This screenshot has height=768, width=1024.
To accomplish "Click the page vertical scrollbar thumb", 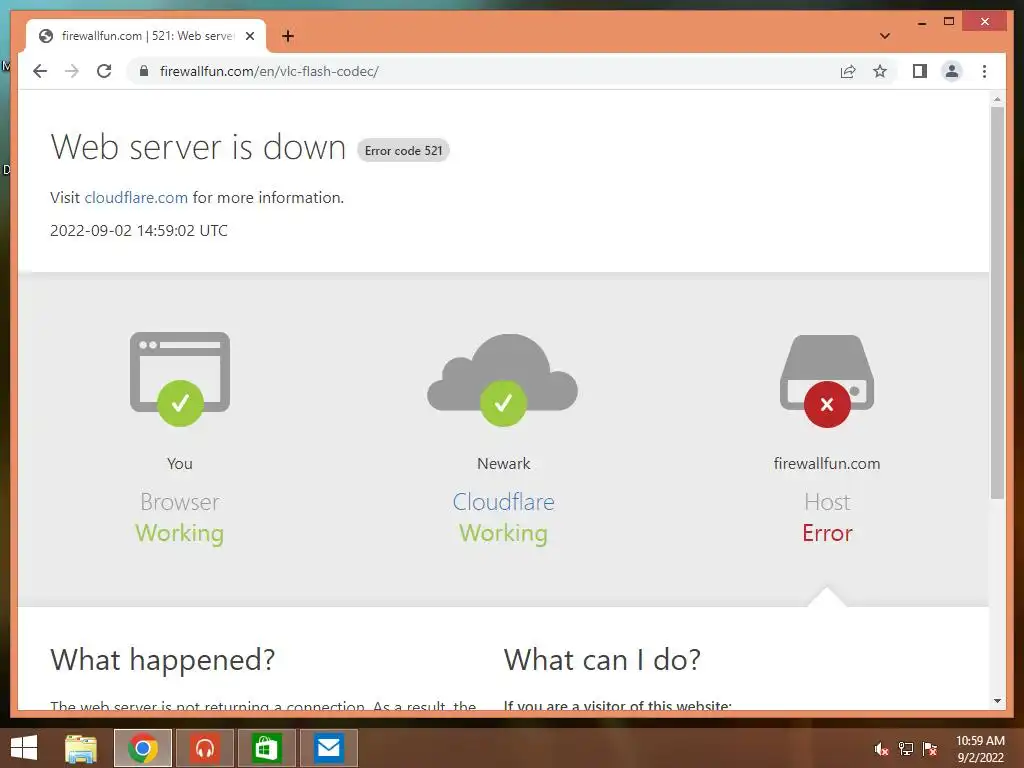I will 997,302.
